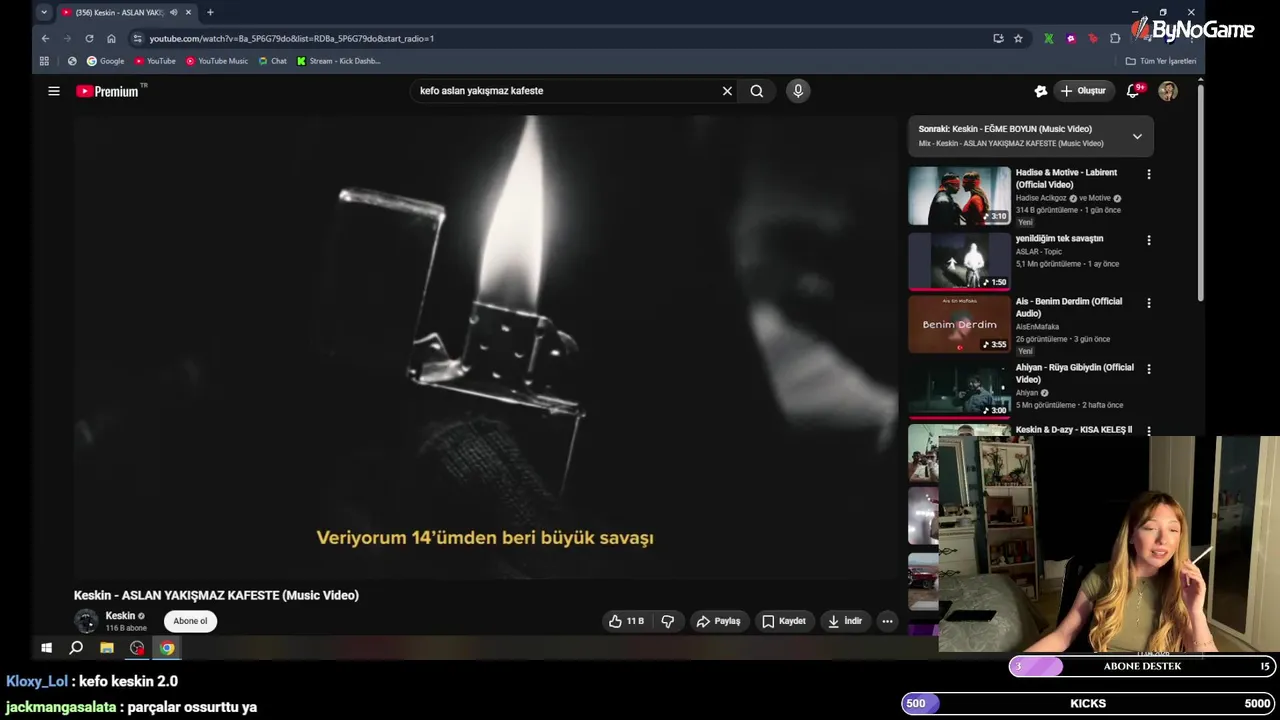Open the account avatar menu
This screenshot has width=1280, height=720.
pos(1168,91)
